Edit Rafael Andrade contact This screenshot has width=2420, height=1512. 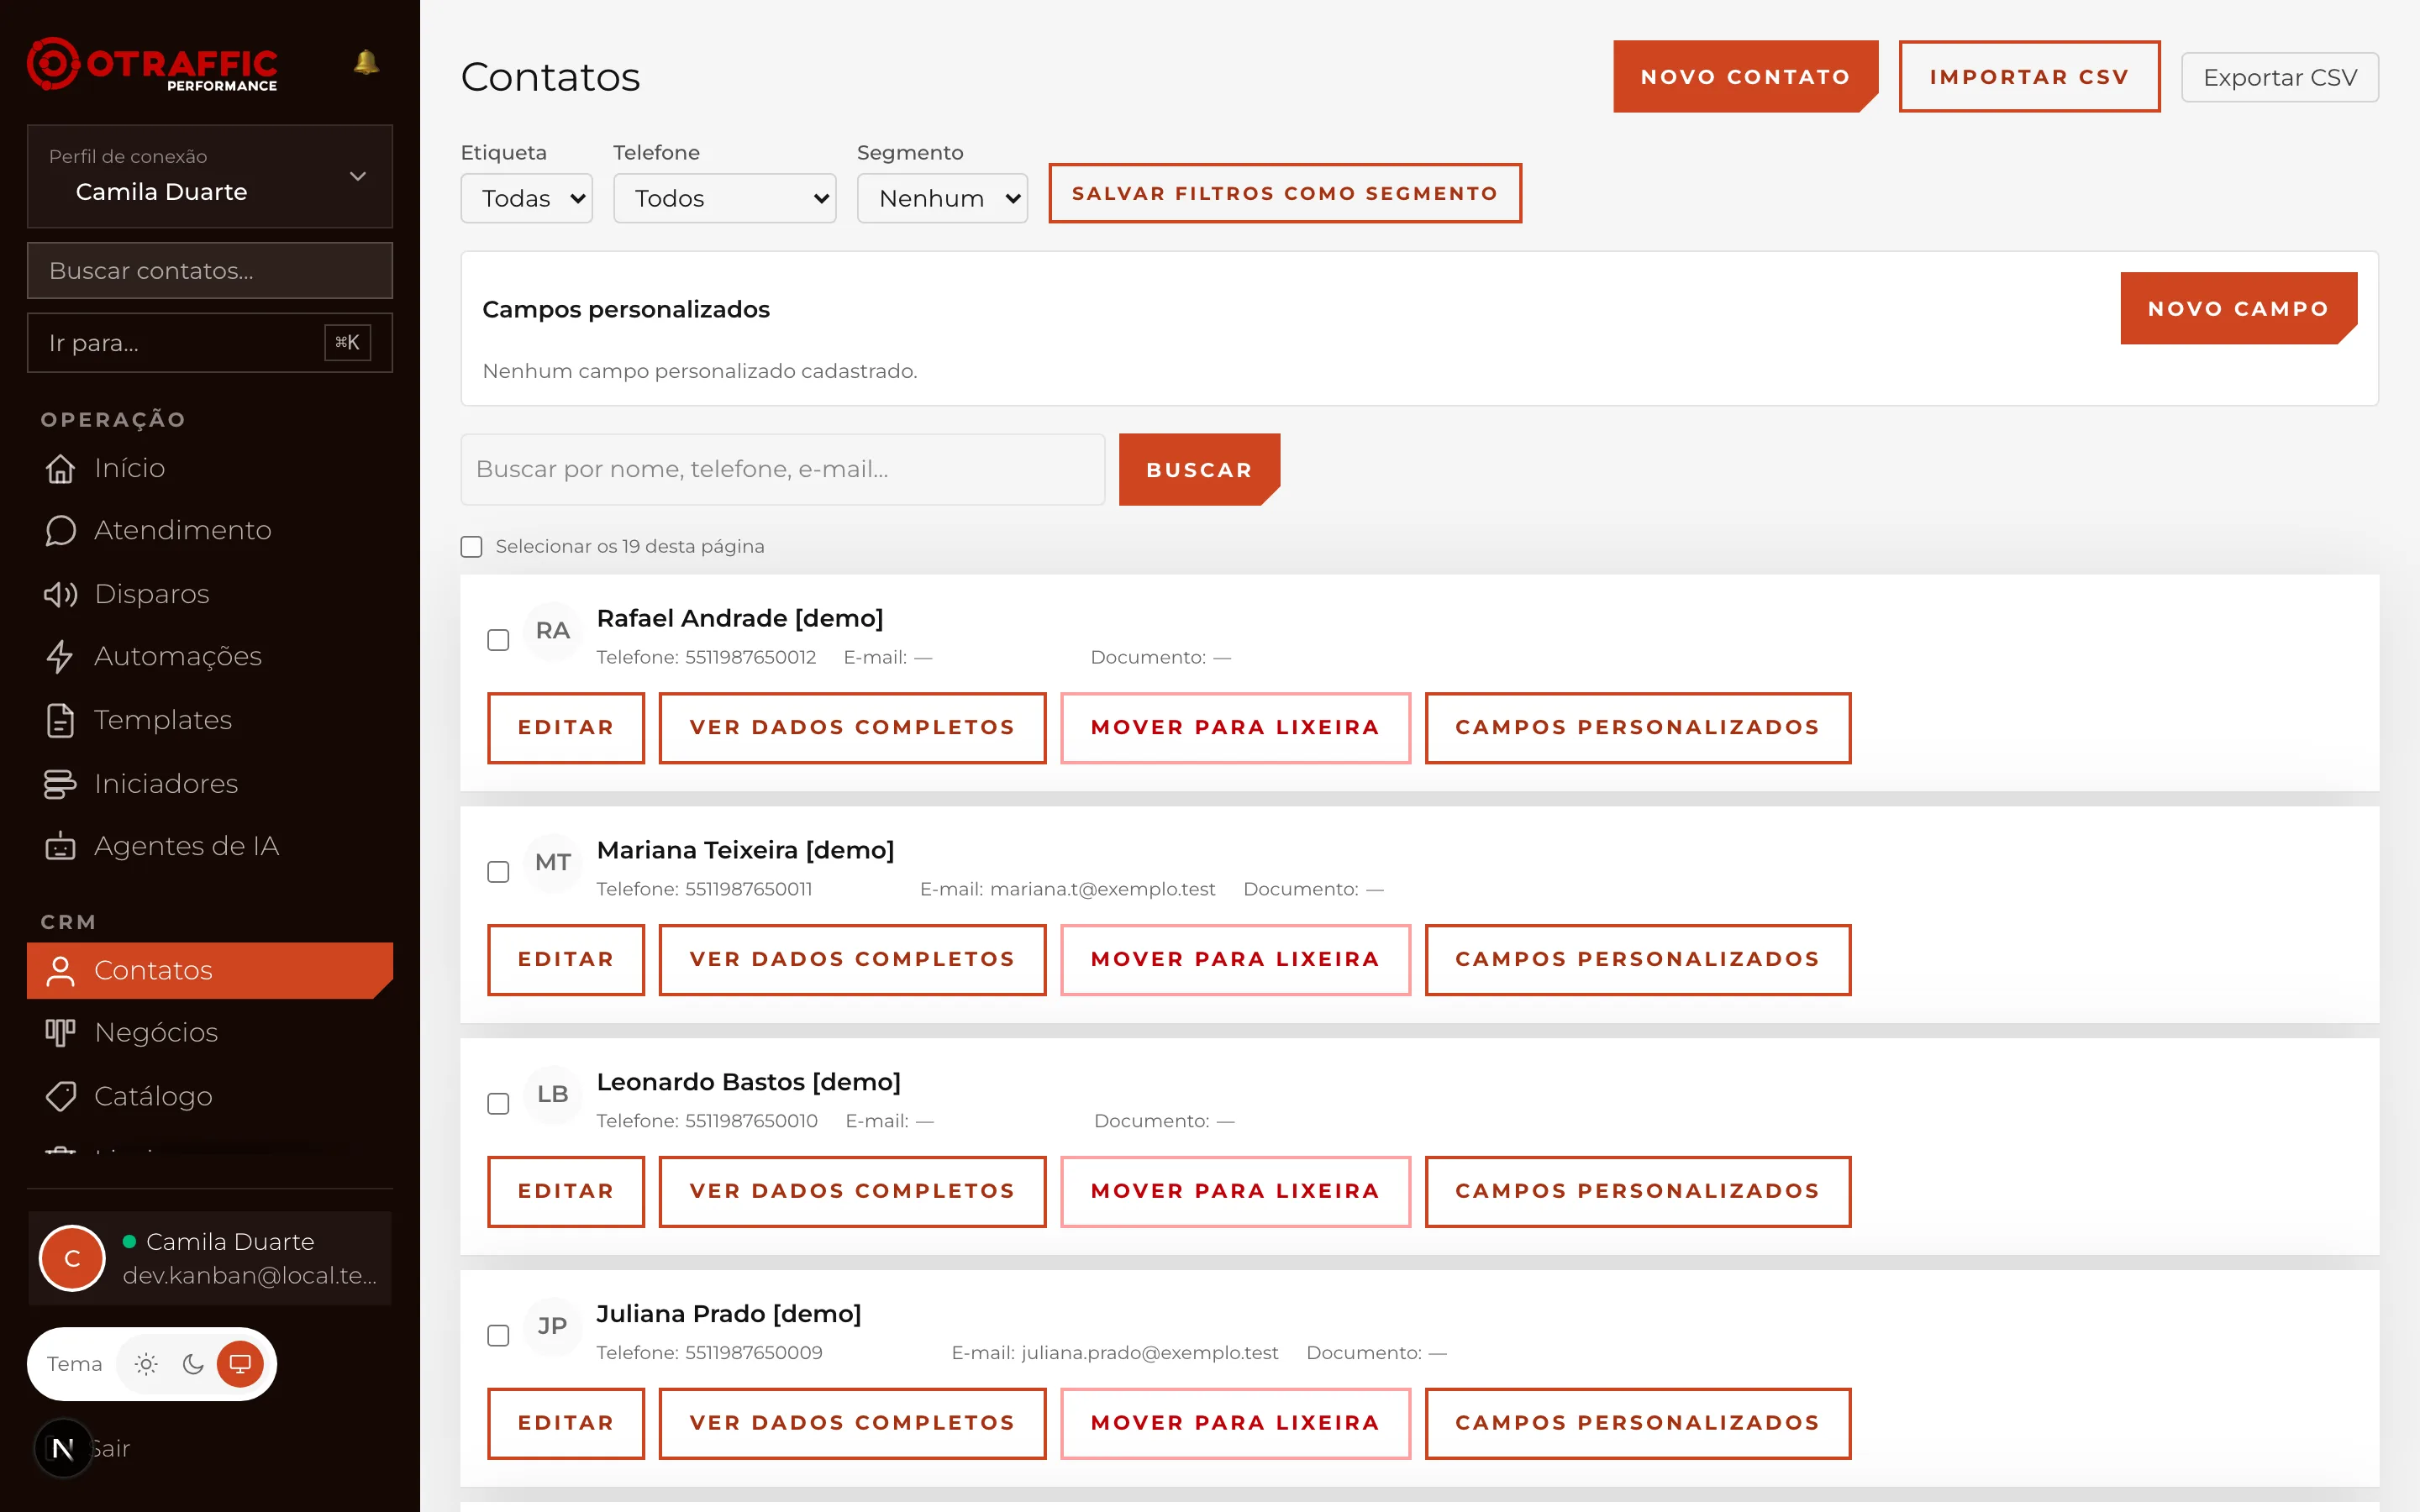click(566, 727)
